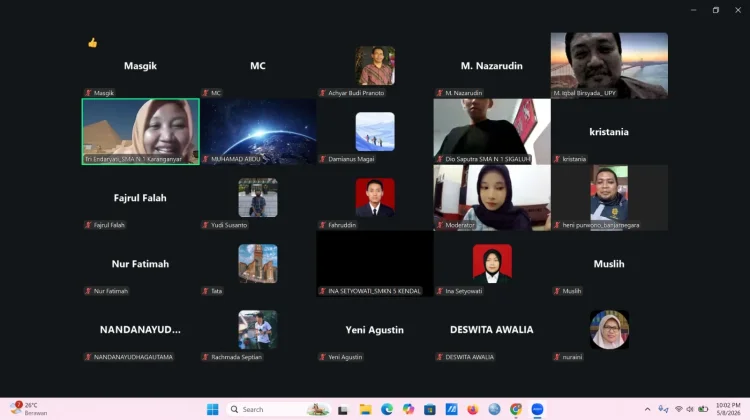
Task: Click the muted mic icon beside Muslih
Action: (x=557, y=291)
